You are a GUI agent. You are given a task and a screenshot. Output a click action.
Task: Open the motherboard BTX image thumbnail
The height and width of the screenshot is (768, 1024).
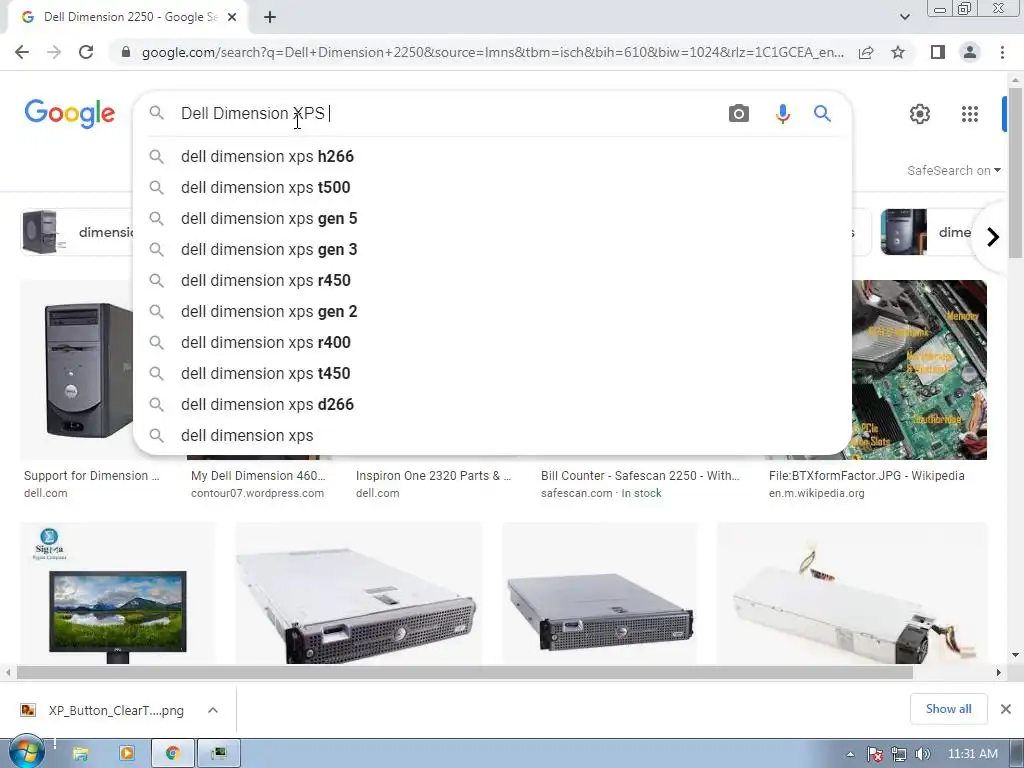click(x=920, y=370)
